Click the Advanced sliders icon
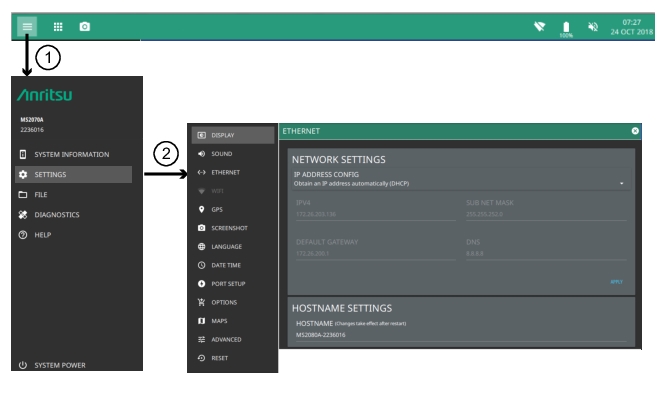Viewport: 663px width, 393px height. pos(202,340)
